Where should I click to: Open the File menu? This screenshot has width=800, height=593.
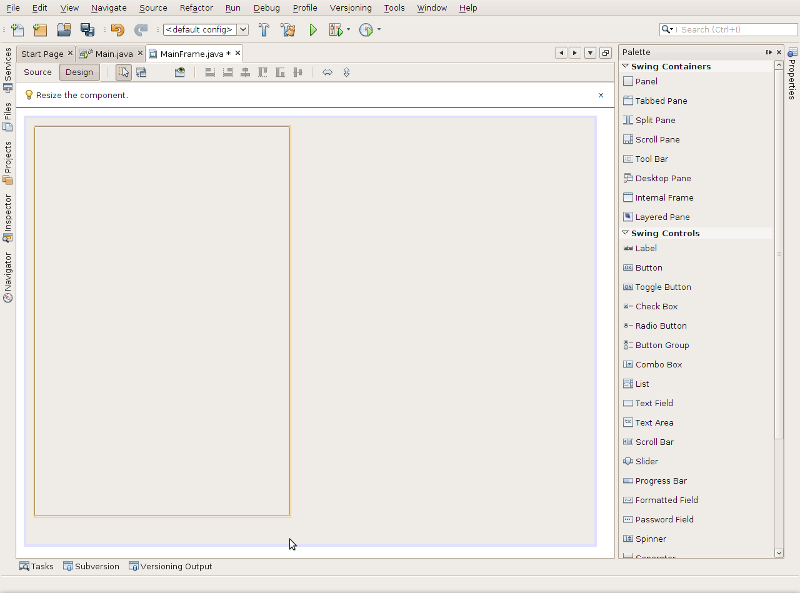pos(13,8)
